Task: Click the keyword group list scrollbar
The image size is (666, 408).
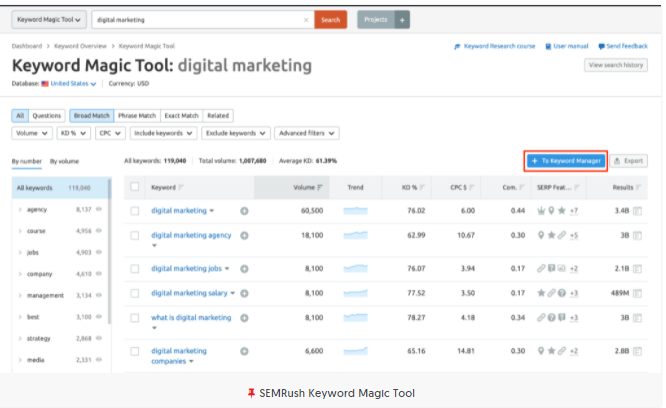Action: pos(110,250)
